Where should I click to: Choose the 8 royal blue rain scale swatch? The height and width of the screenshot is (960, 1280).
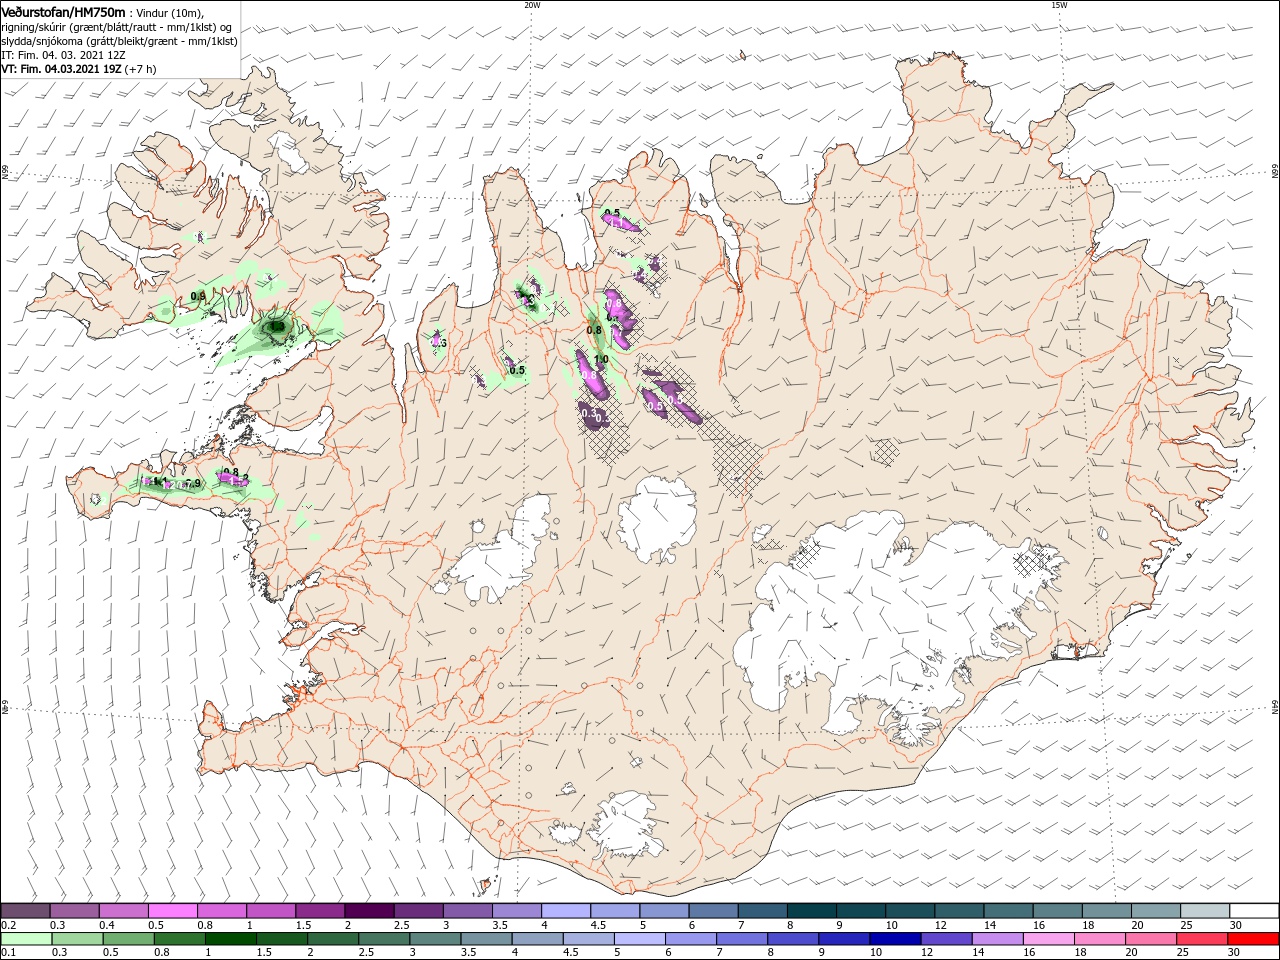(793, 939)
